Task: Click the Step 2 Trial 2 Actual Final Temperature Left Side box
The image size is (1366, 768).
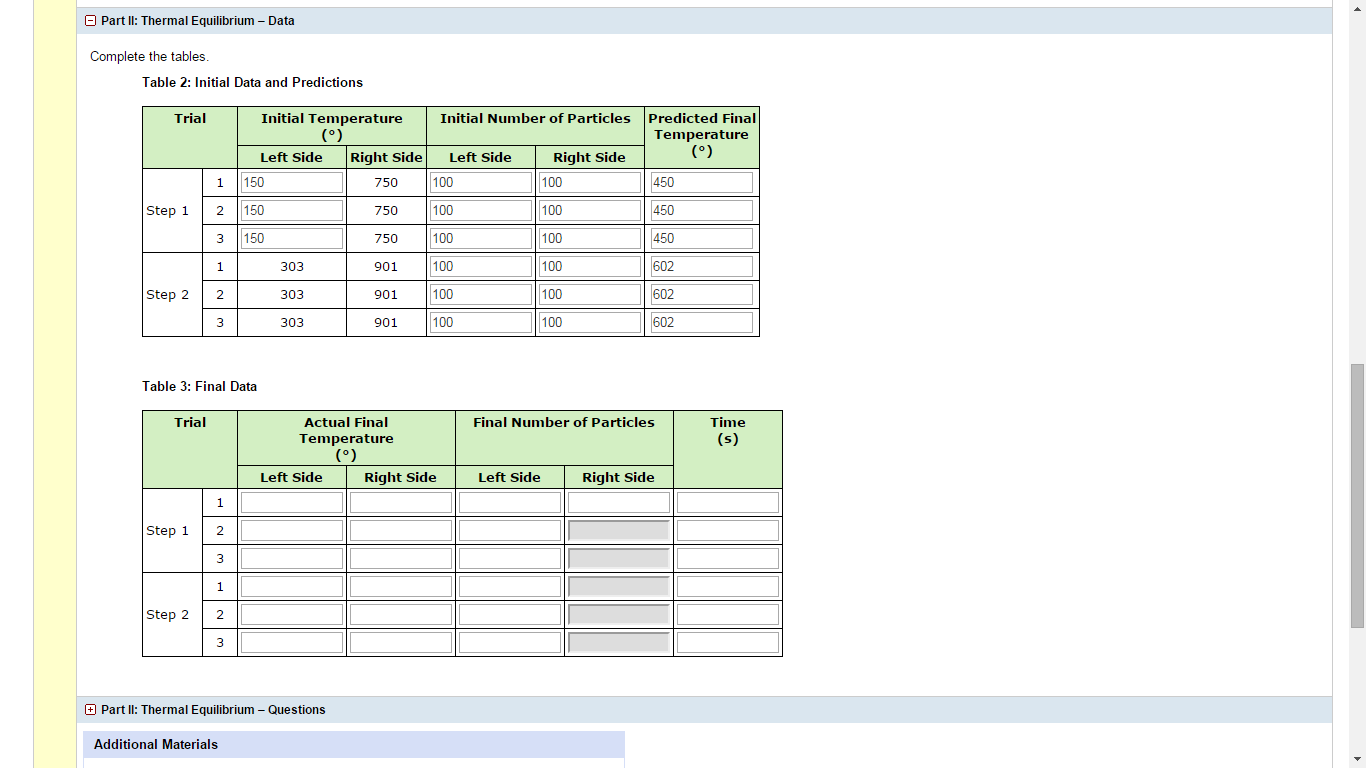Action: point(291,613)
